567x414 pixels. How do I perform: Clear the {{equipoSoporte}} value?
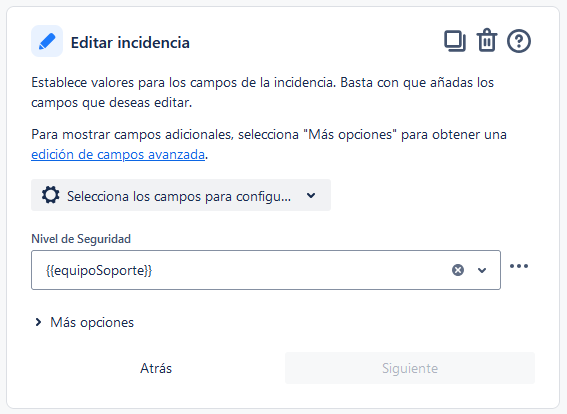458,270
